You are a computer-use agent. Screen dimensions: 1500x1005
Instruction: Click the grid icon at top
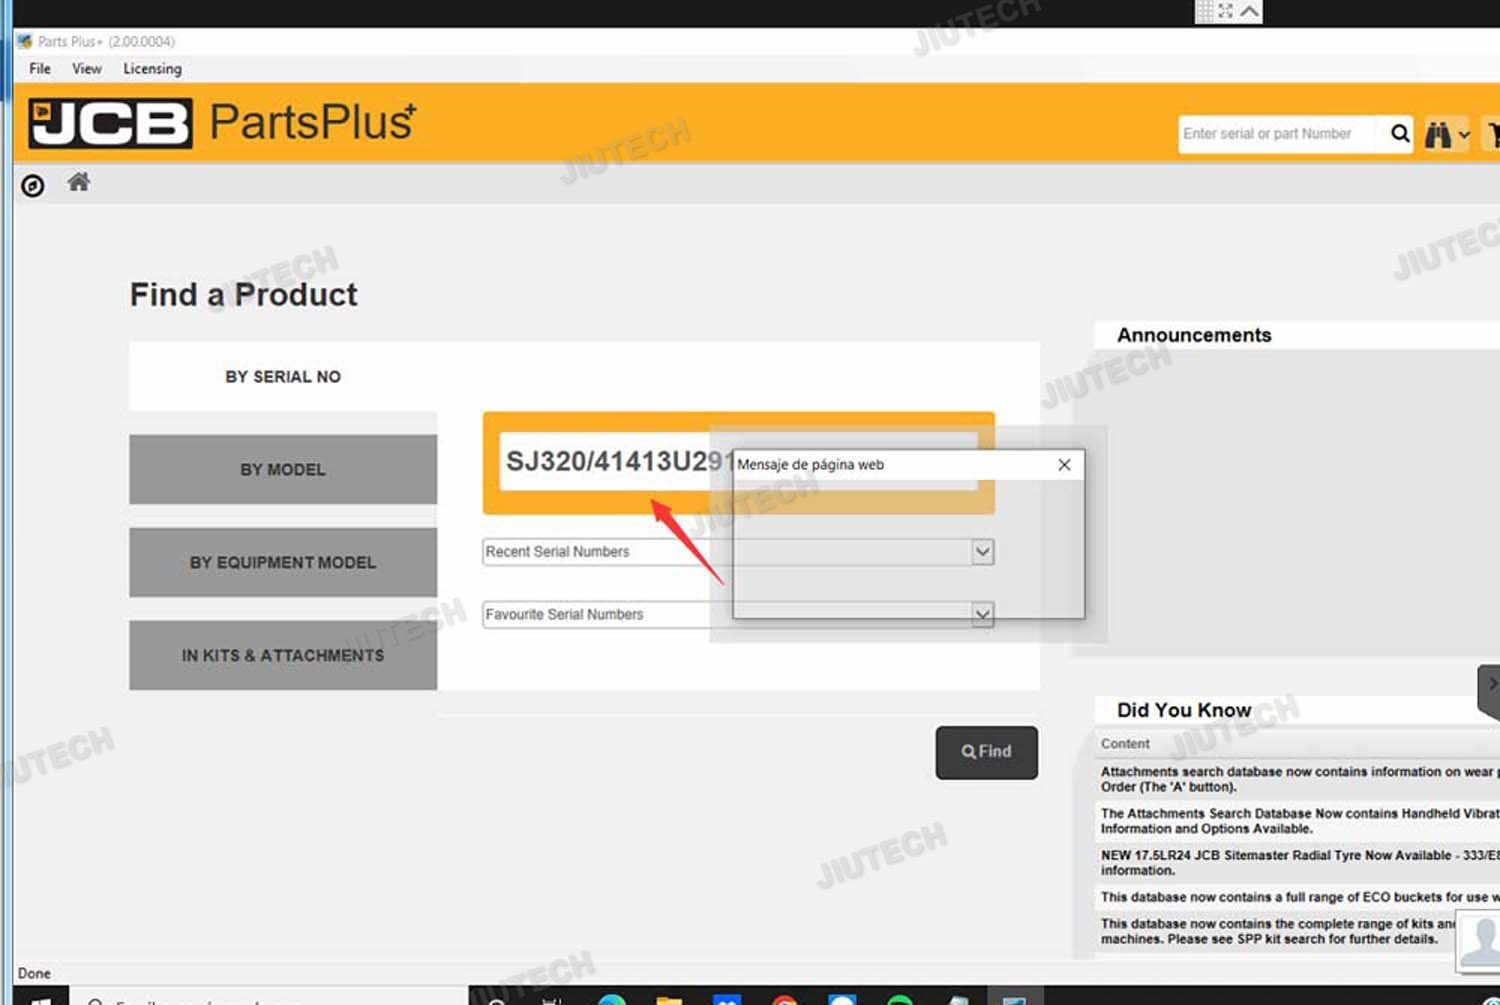(1204, 11)
